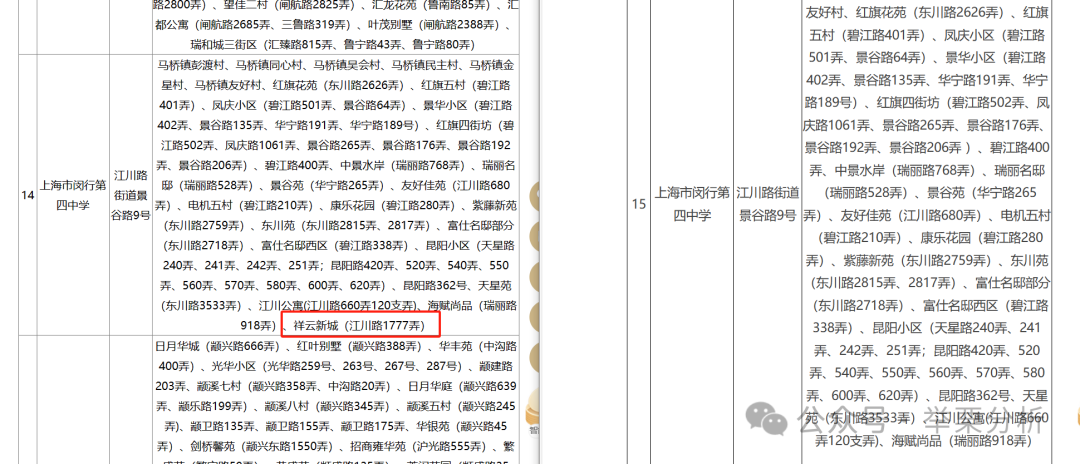This screenshot has width=1080, height=464.
Task: Click 江川路街道景谷路9号 address cell in row 14
Action: [131, 195]
